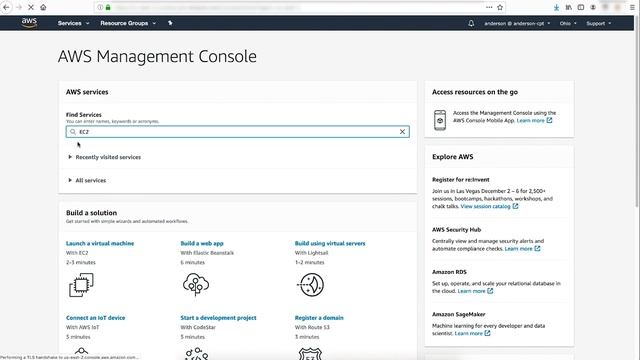This screenshot has width=640, height=360.
Task: Click the Route 53 shield icon
Action: pyautogui.click(x=310, y=353)
